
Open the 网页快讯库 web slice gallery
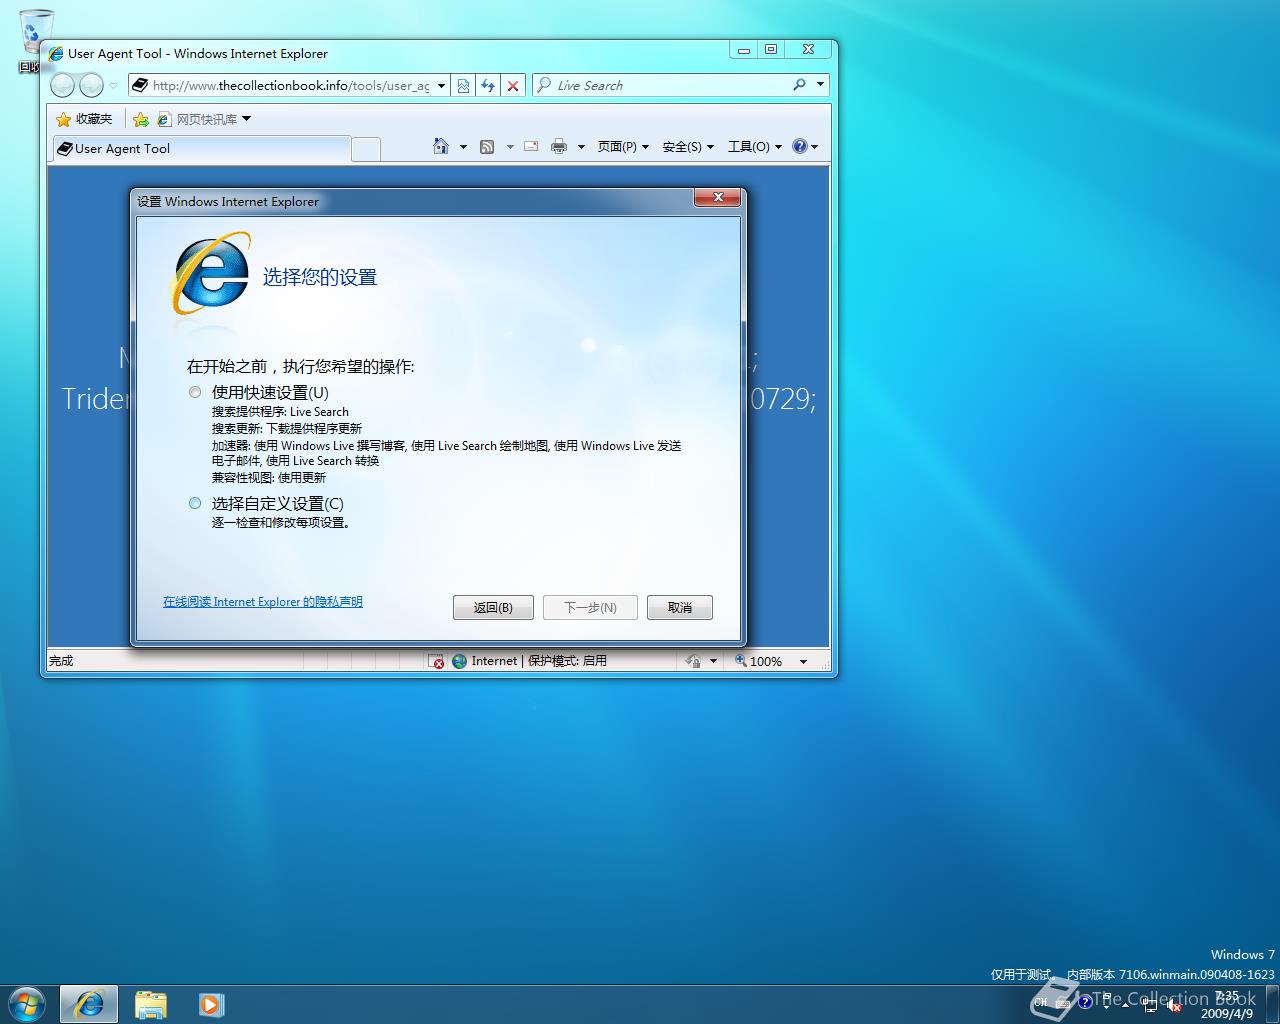204,120
